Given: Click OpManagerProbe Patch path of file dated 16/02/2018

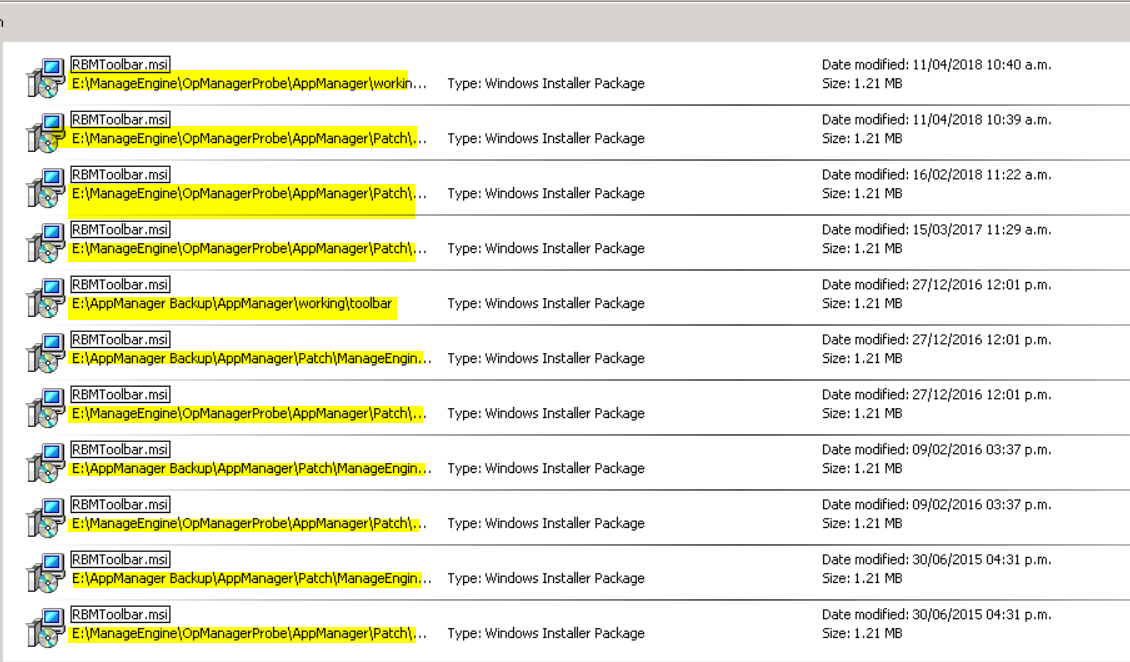Looking at the screenshot, I should [x=249, y=193].
